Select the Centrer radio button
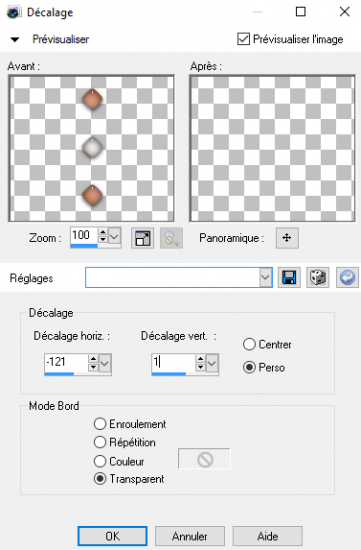The height and width of the screenshot is (550, 361). coord(249,344)
